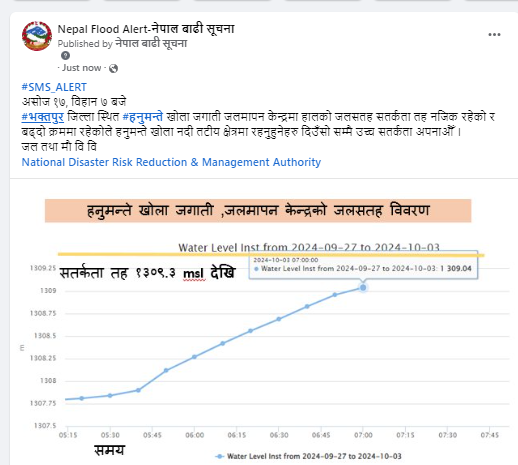
Task: Click the y-axis label 1309.25
Action: click(x=43, y=268)
